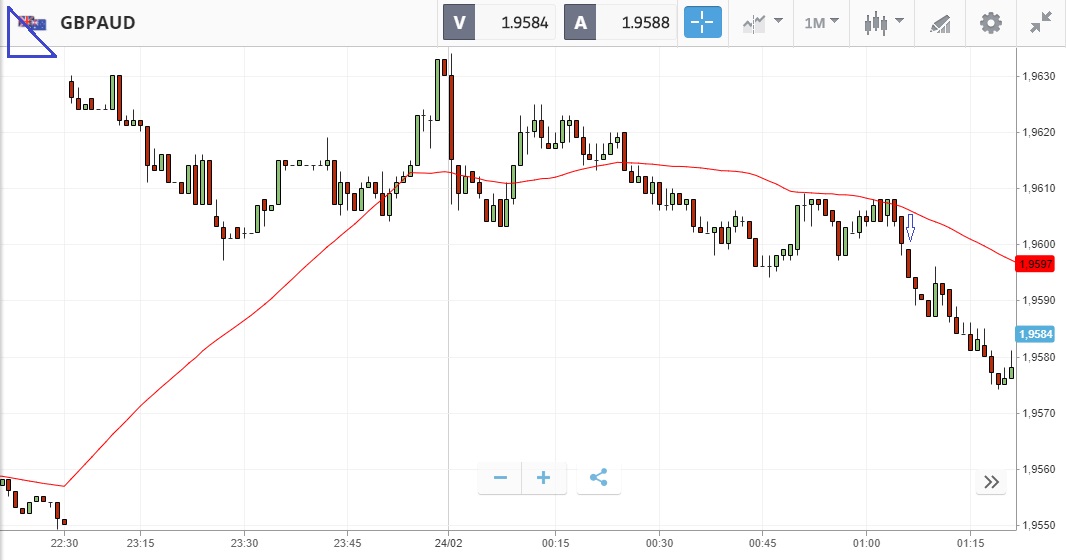Select the drawing tools icon
This screenshot has width=1066, height=560.
[940, 22]
